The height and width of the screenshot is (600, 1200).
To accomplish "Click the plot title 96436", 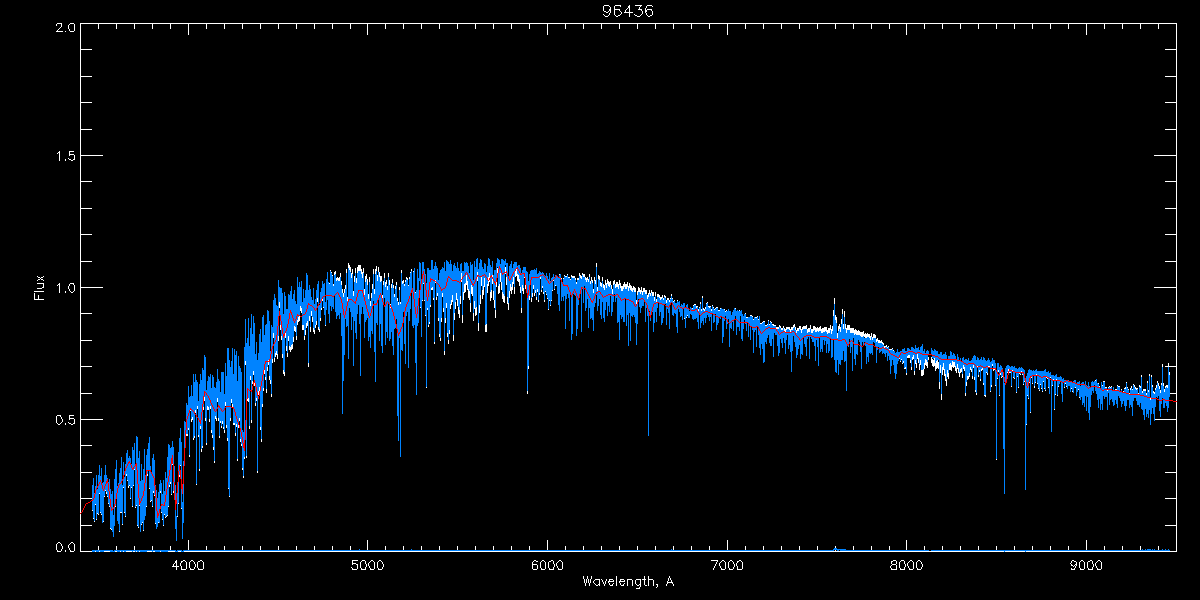I will (628, 10).
